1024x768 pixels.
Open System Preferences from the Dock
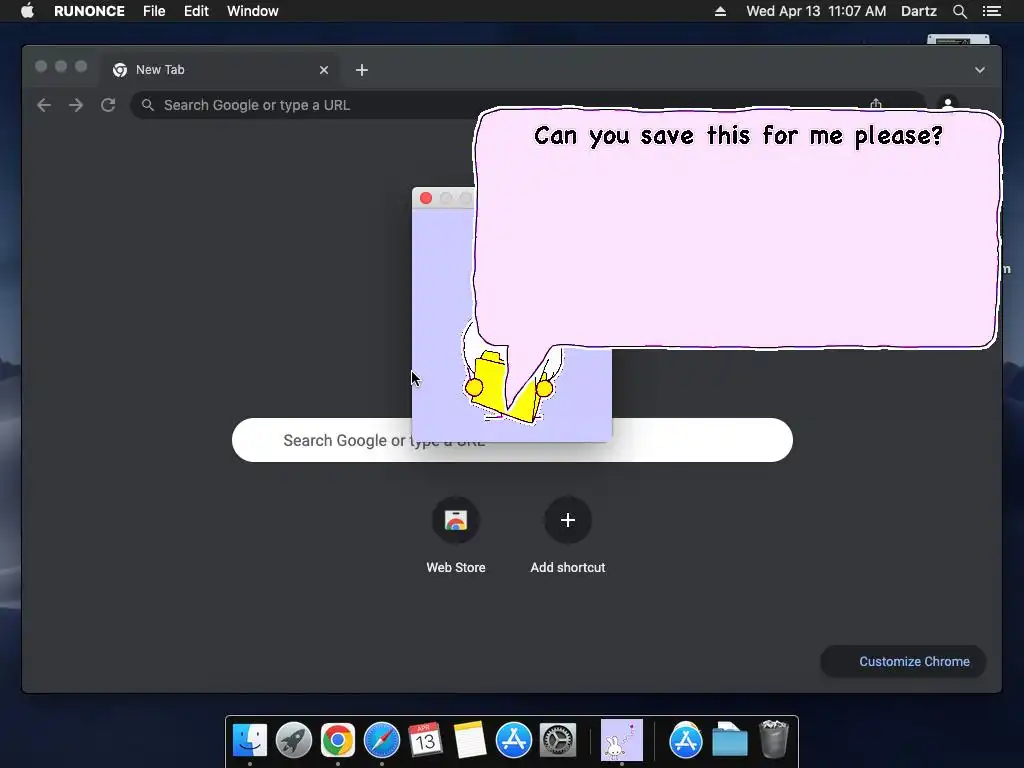(x=558, y=740)
